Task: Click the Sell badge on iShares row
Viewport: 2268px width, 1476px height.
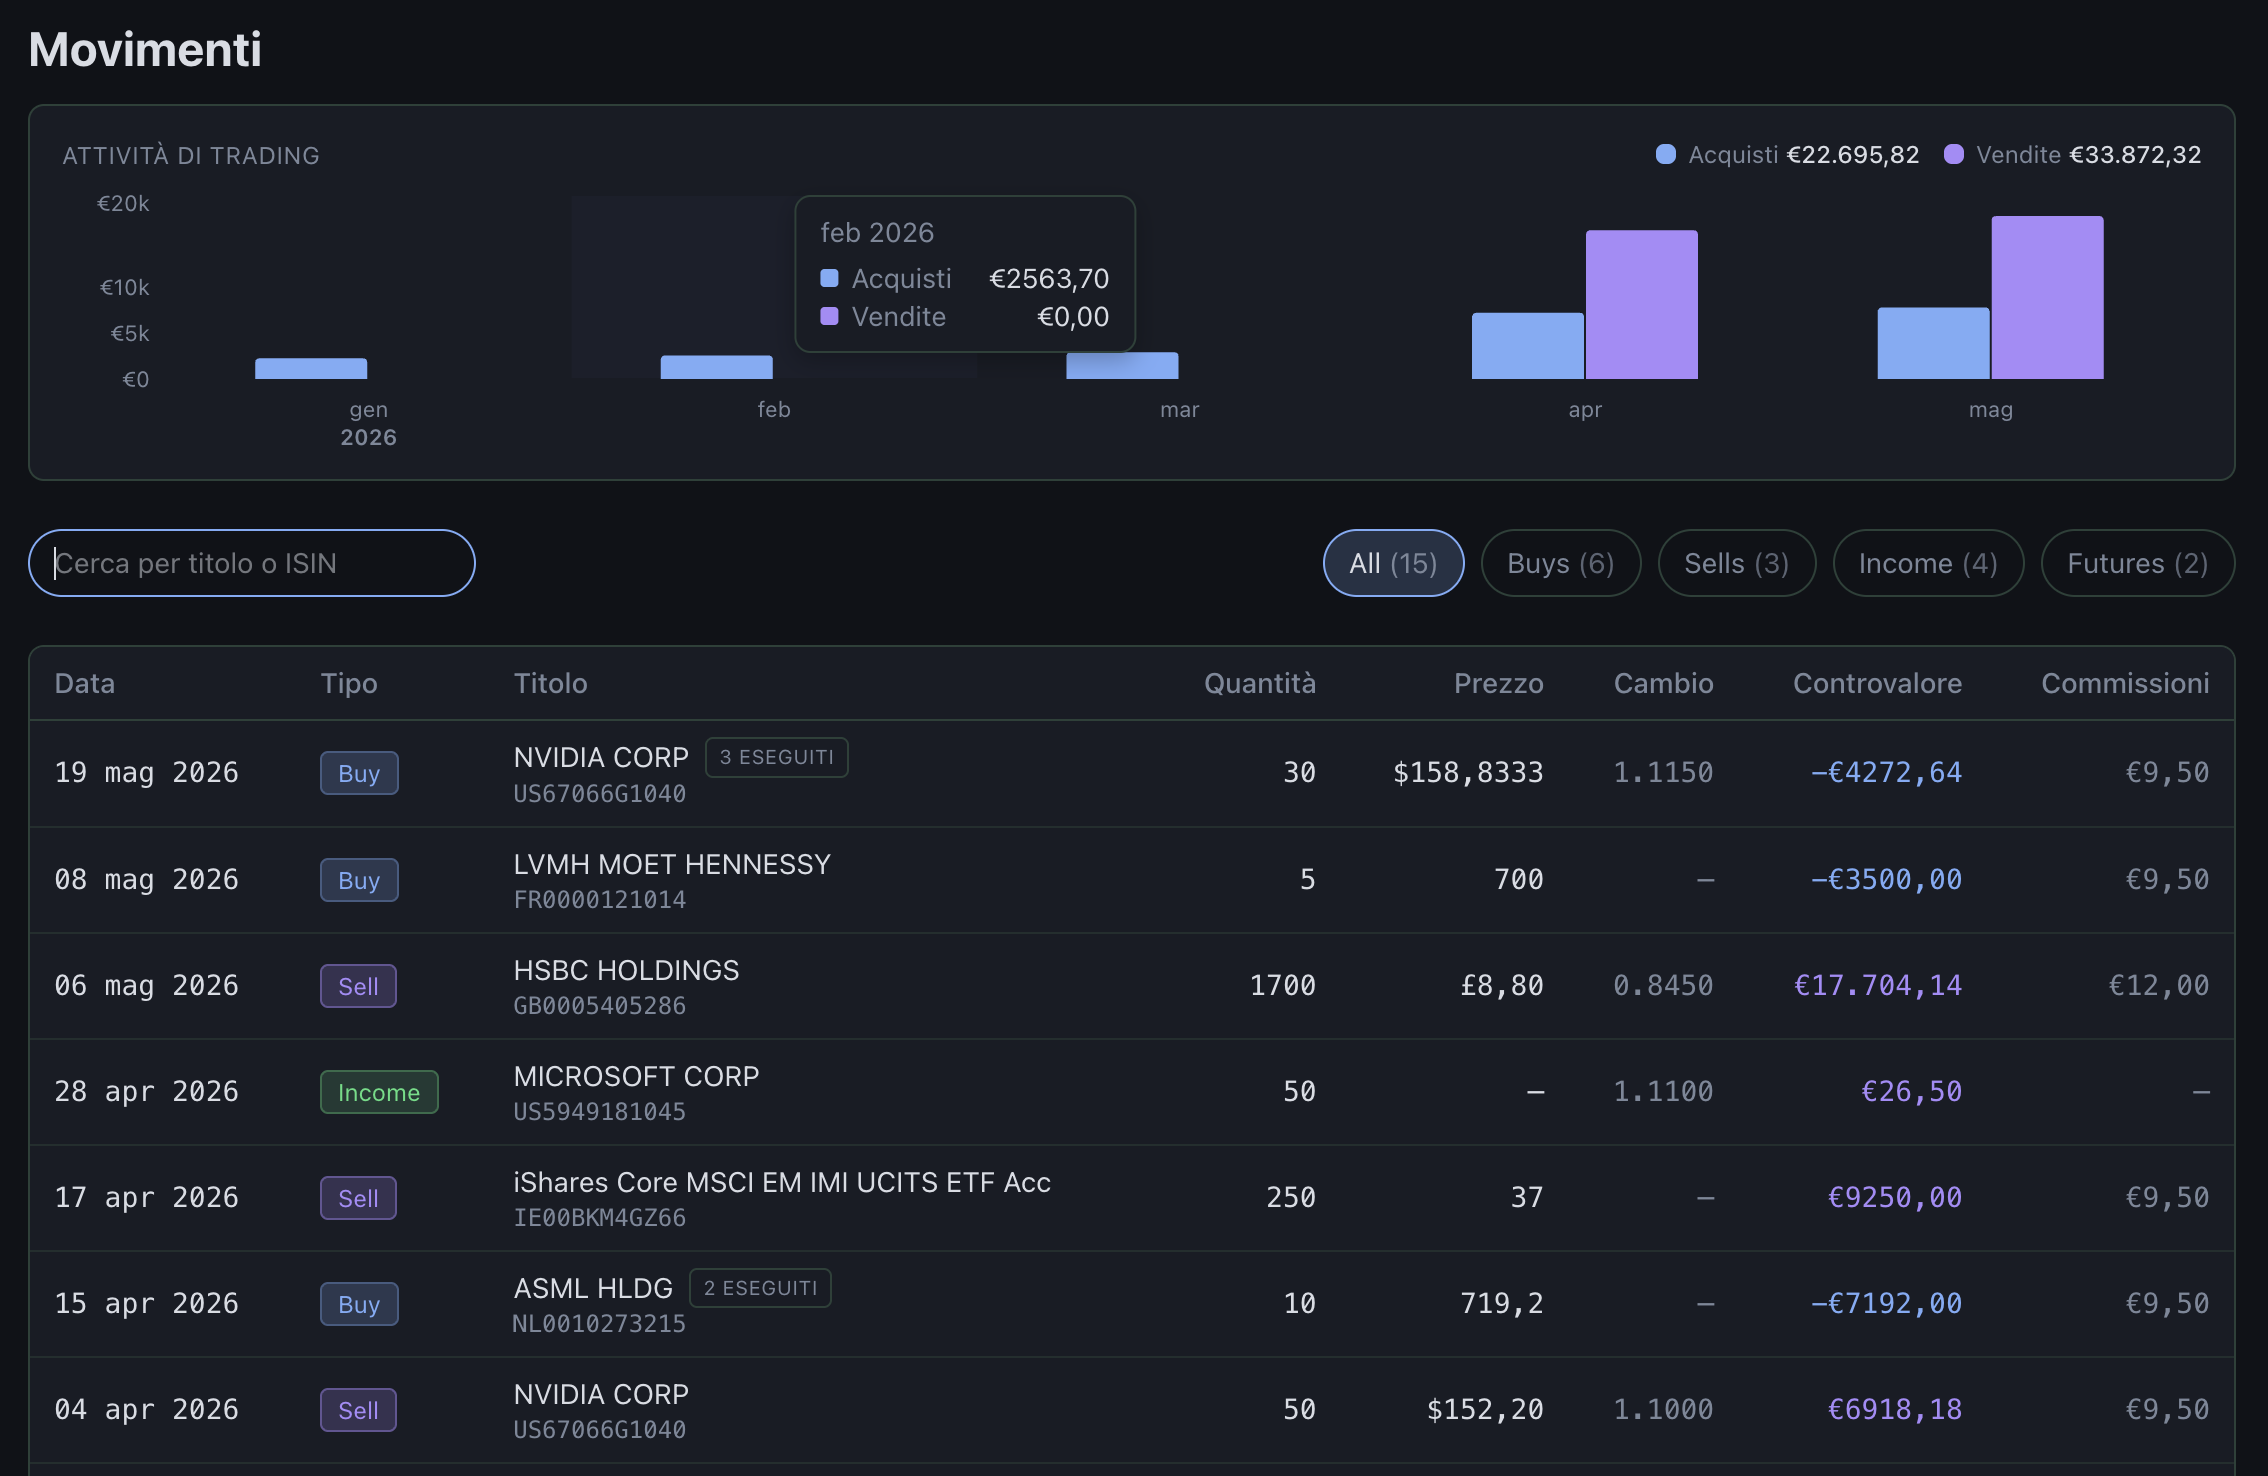Action: 358,1198
